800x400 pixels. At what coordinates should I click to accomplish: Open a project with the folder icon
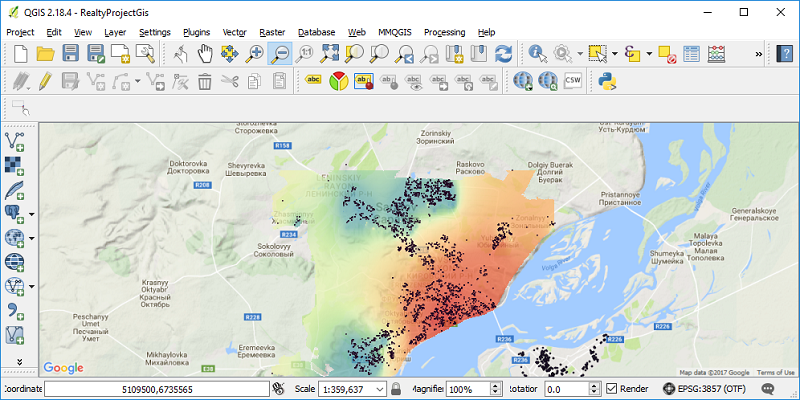tap(45, 54)
